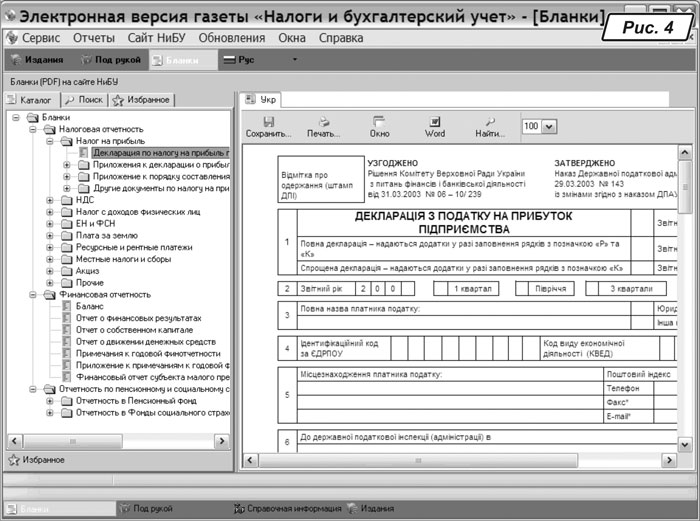Viewport: 700px width, 521px height.
Task: Select the Баланс document in tree
Action: [90, 306]
